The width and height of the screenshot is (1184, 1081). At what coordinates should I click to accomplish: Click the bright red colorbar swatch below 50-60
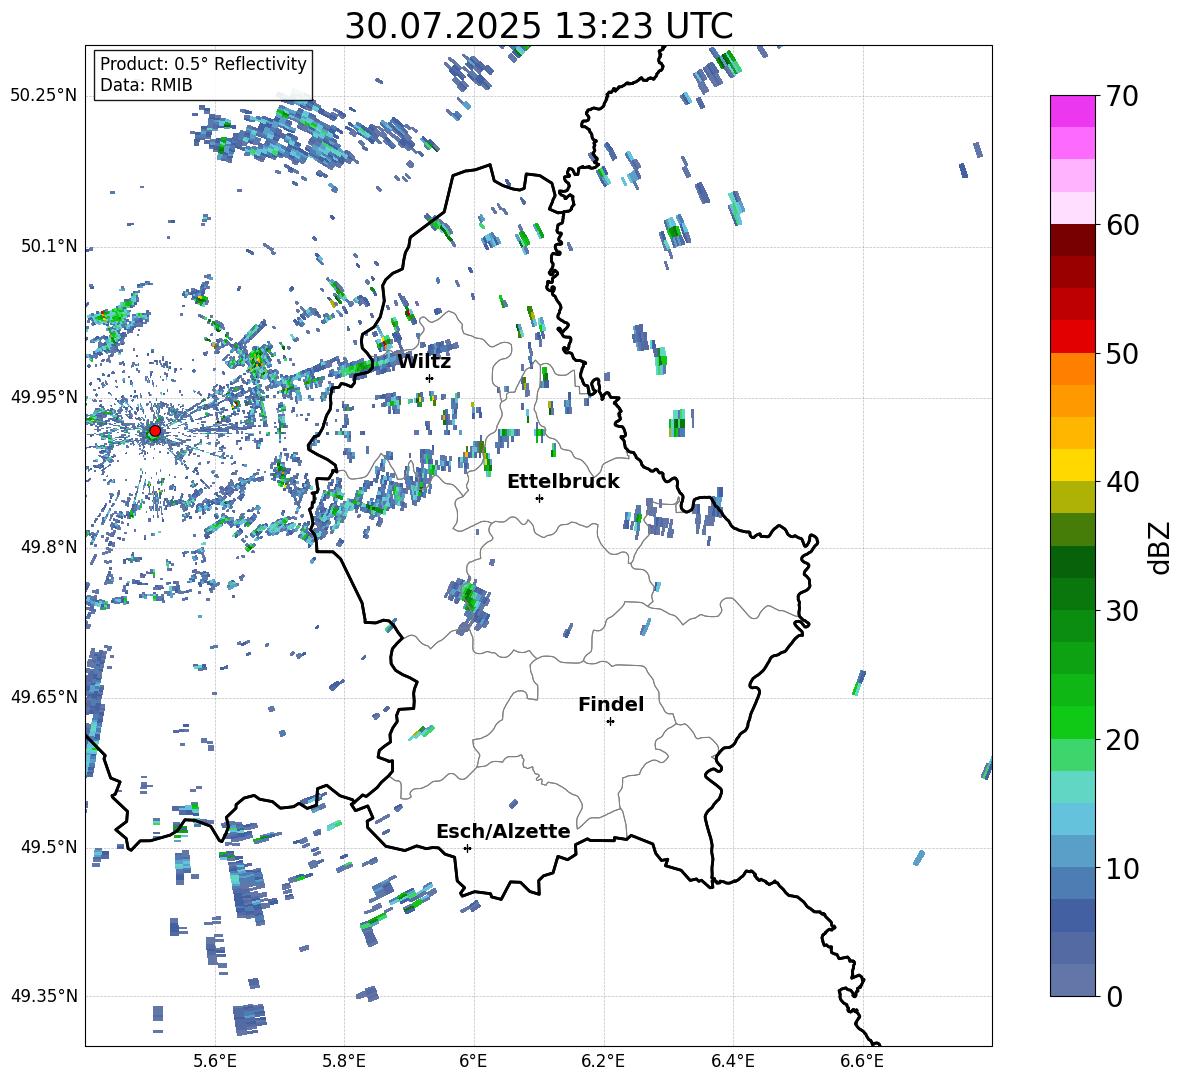coord(1072,337)
